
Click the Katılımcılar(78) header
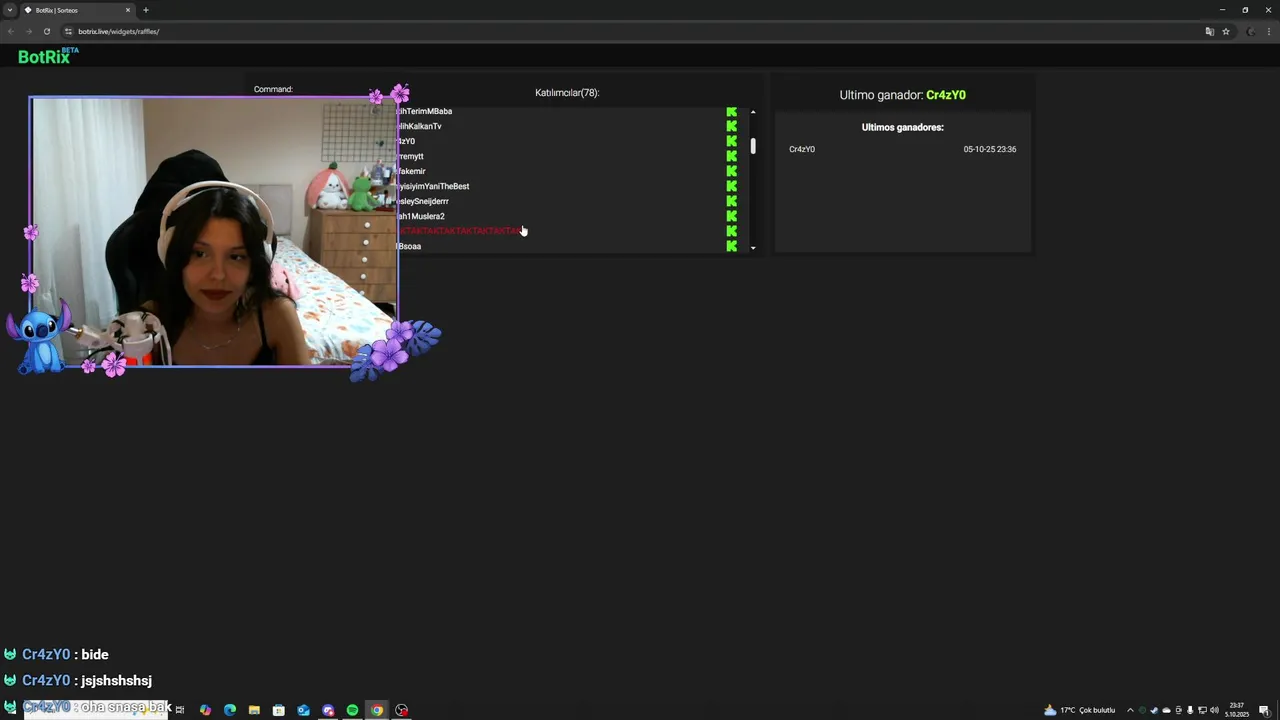[x=567, y=93]
